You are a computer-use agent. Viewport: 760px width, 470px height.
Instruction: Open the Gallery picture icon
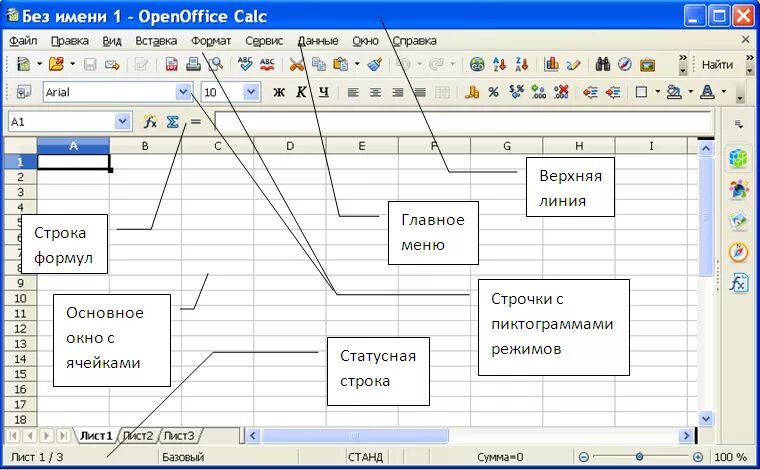coord(647,64)
